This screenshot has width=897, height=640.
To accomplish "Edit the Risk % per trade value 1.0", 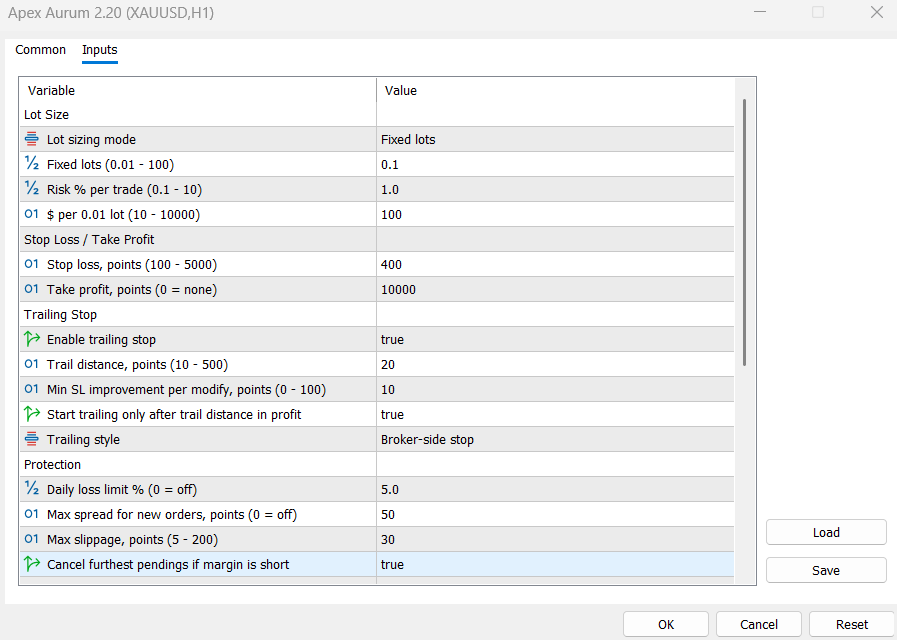I will tap(555, 189).
